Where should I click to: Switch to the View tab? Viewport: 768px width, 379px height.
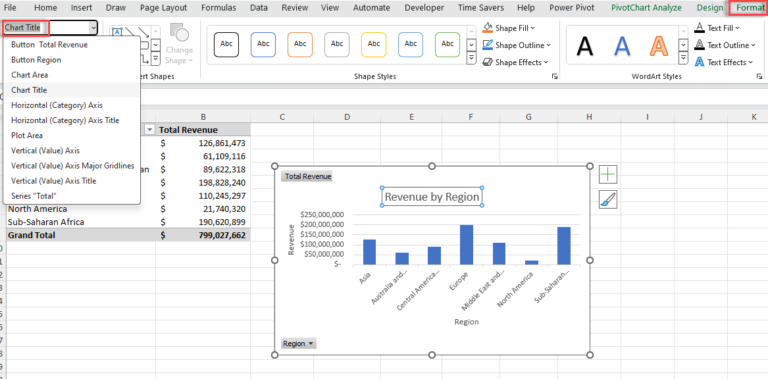pyautogui.click(x=330, y=7)
